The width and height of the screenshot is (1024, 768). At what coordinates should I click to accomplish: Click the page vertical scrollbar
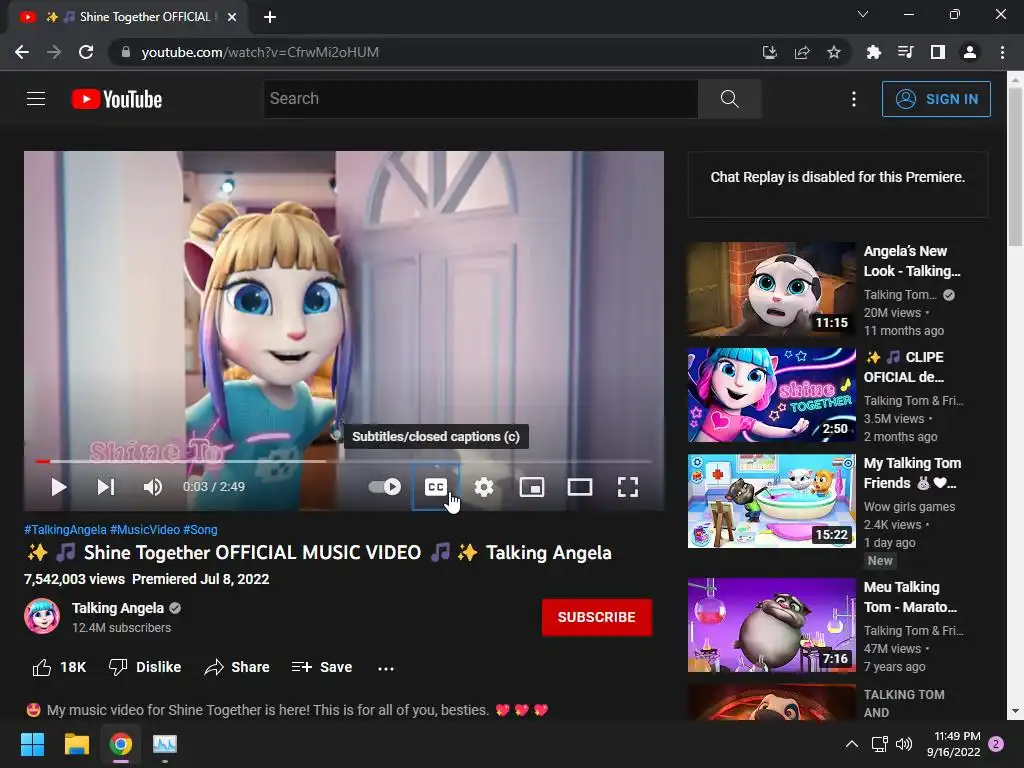[x=1015, y=165]
